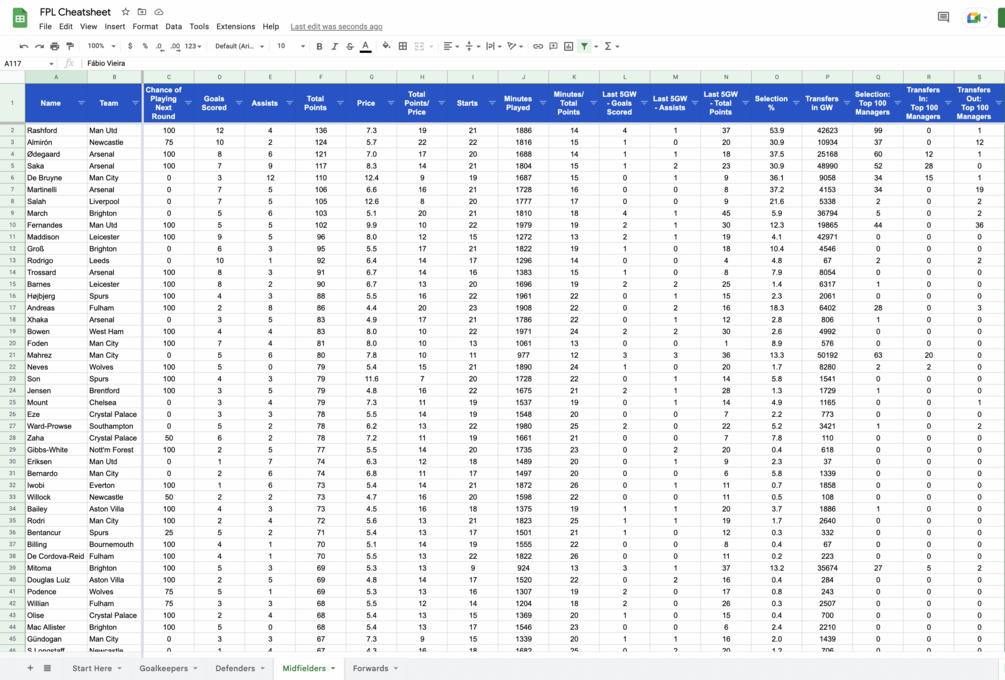Format cells as currency

(130, 46)
